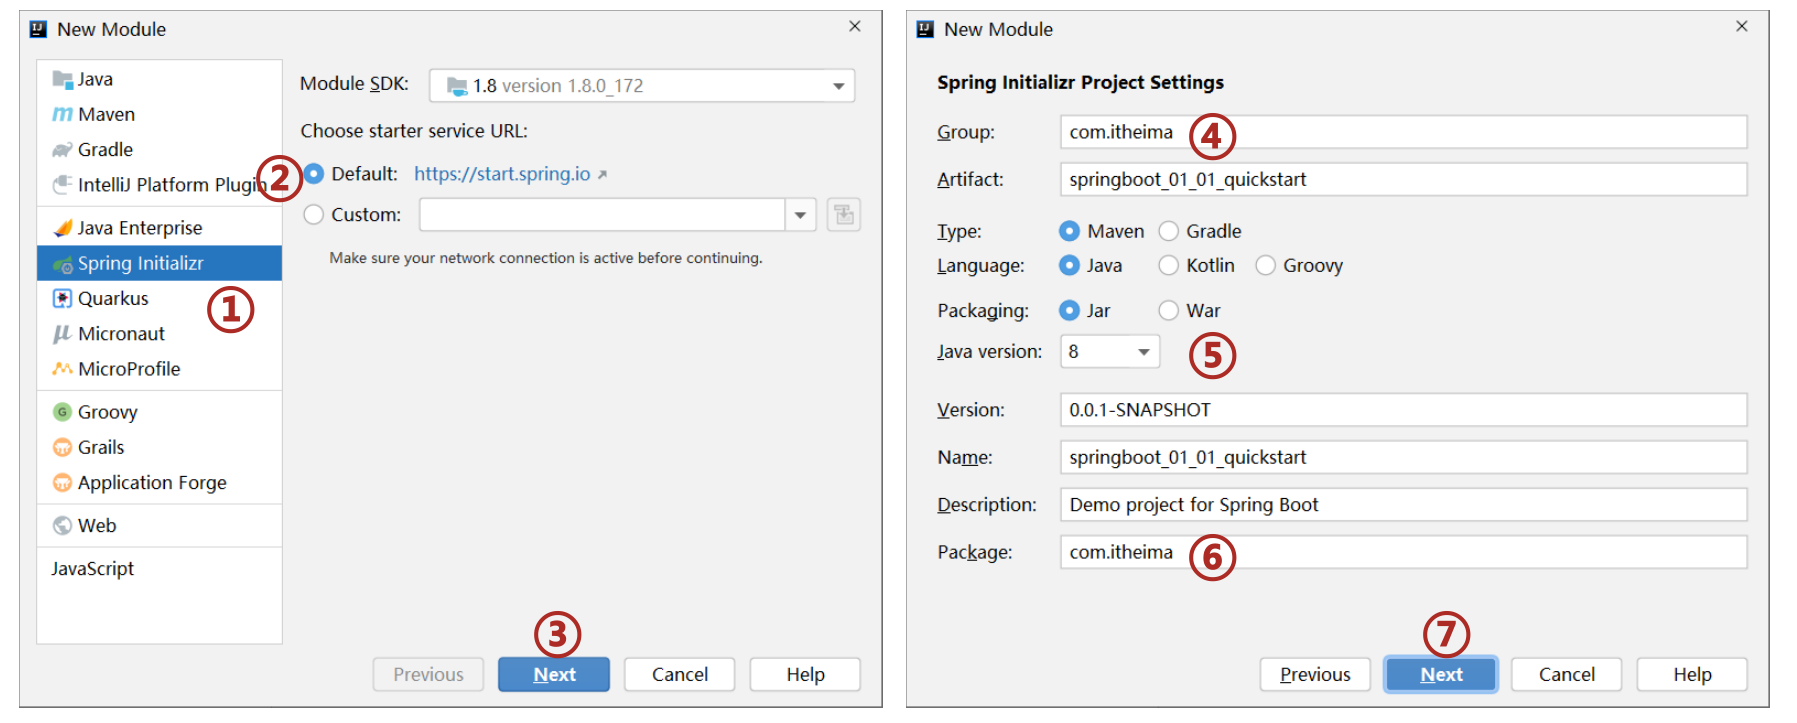Choose the Micronaut icon
The height and width of the screenshot is (723, 1797).
coord(63,334)
